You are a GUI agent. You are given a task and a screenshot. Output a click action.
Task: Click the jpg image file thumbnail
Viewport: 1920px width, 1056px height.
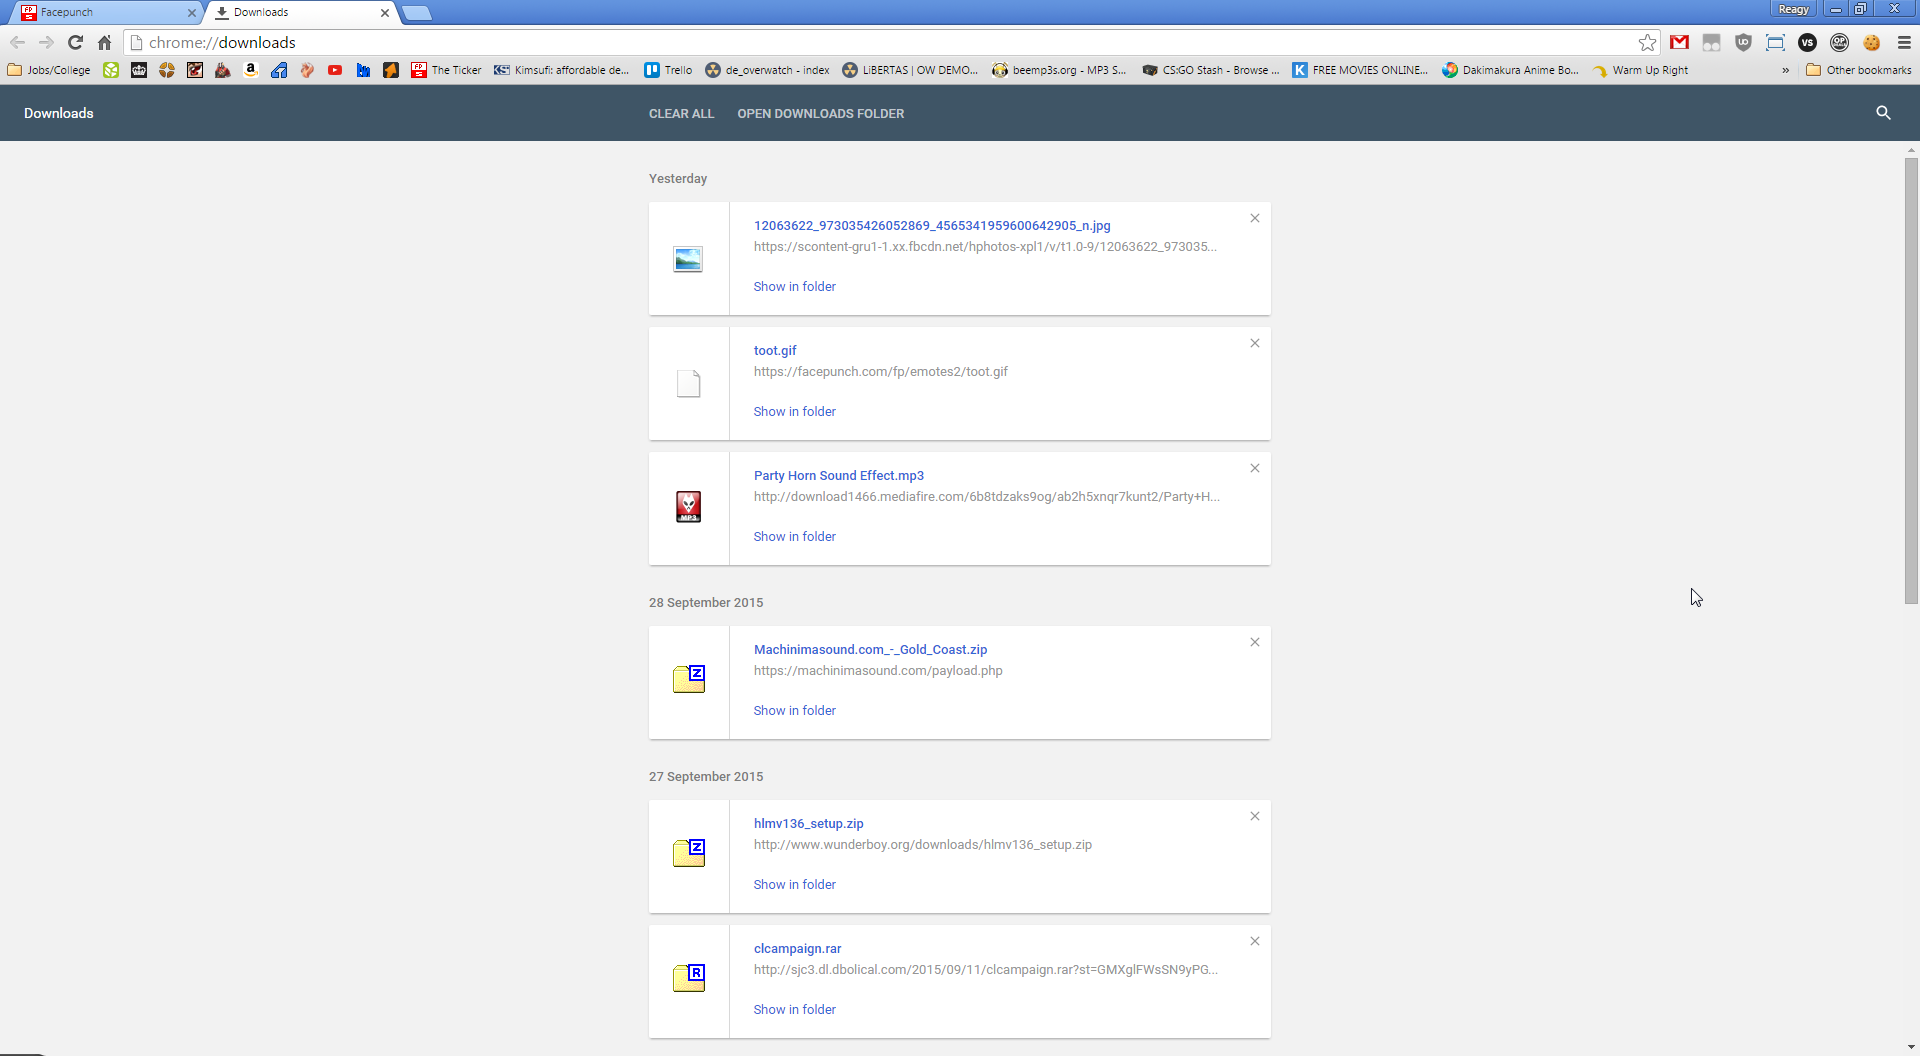point(688,259)
